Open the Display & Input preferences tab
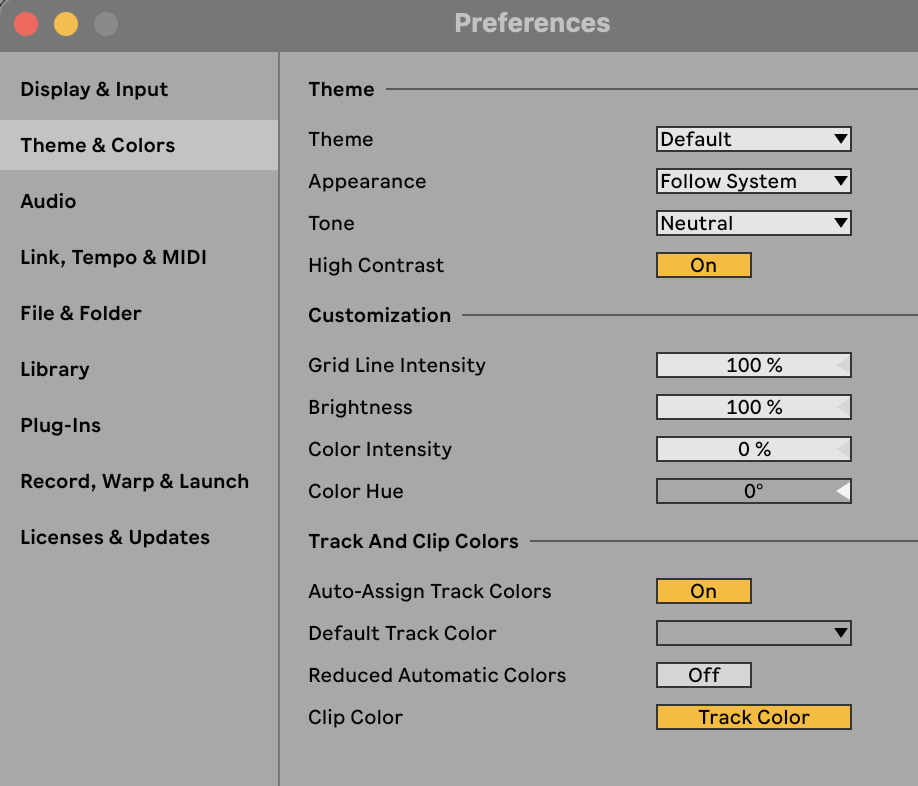 94,89
